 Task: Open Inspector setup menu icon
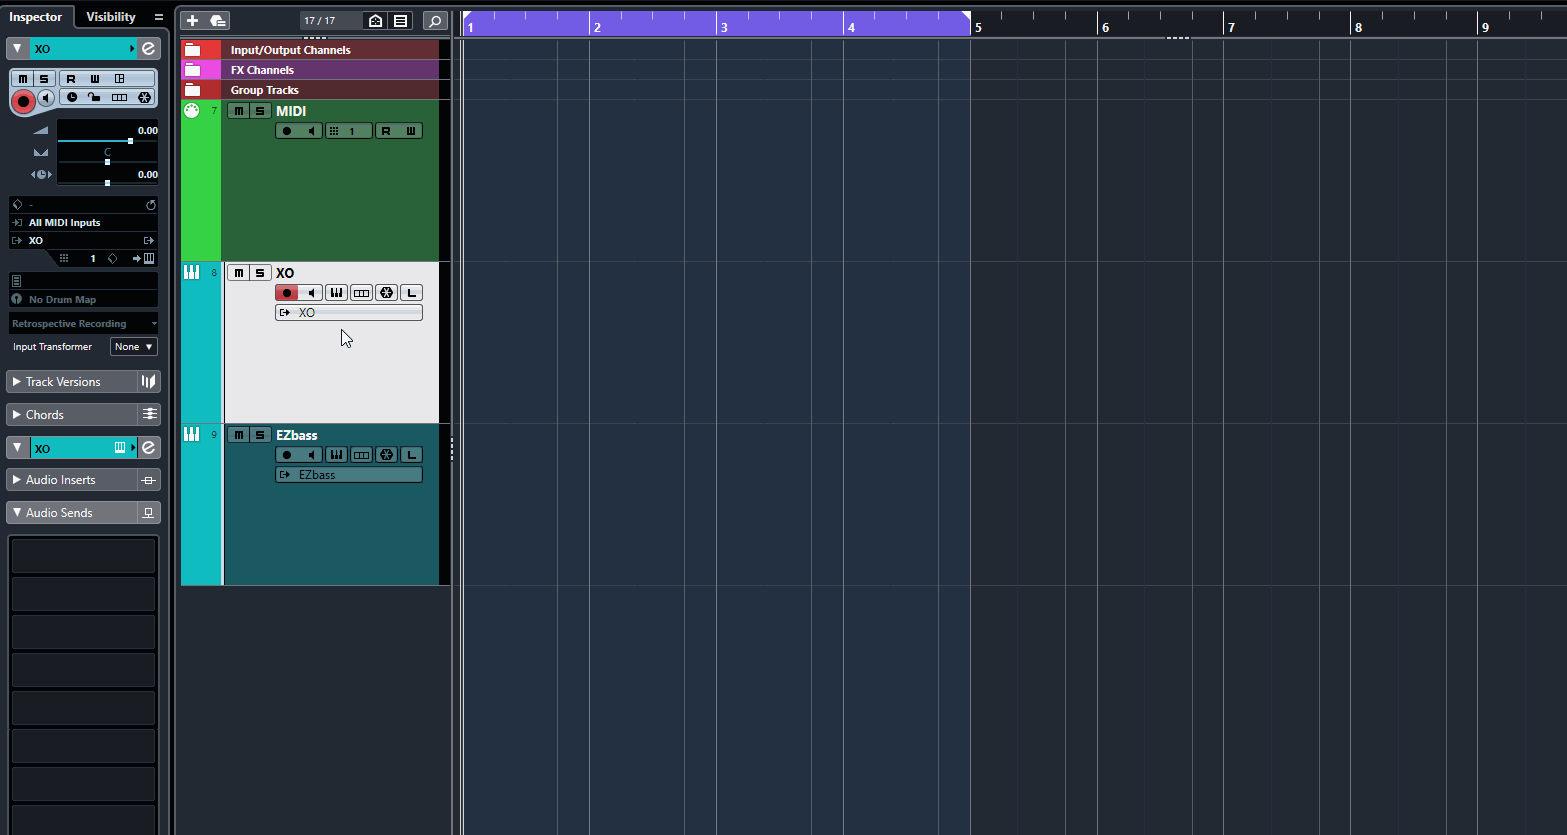(x=158, y=17)
